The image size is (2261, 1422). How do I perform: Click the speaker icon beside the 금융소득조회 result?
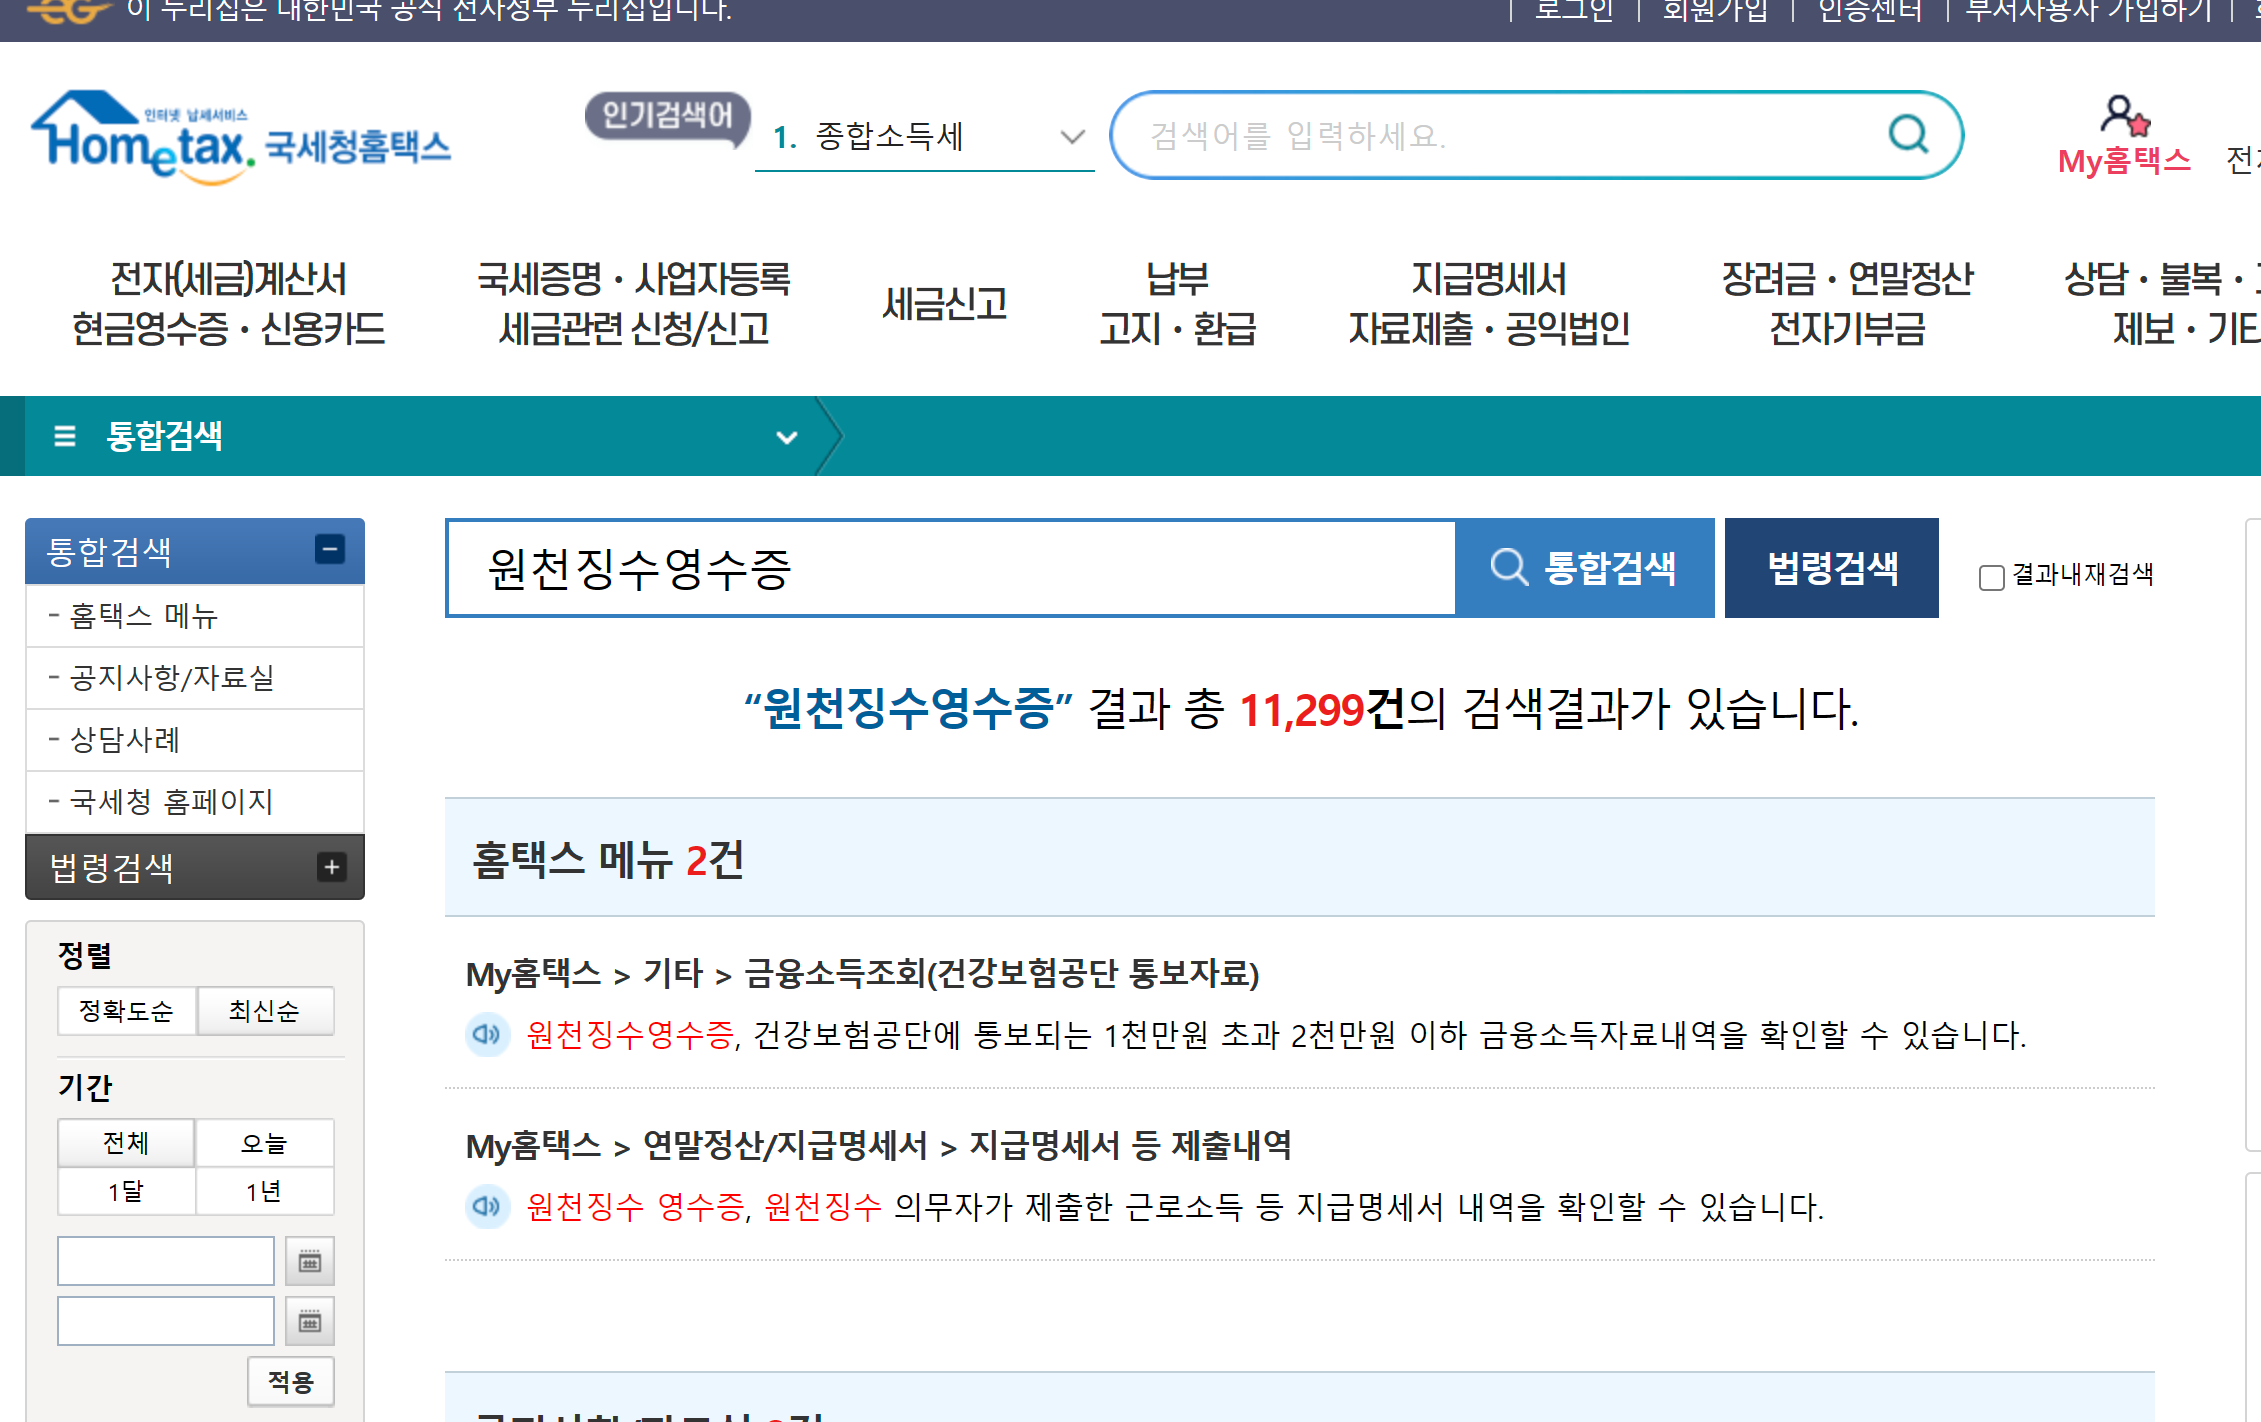click(487, 1036)
